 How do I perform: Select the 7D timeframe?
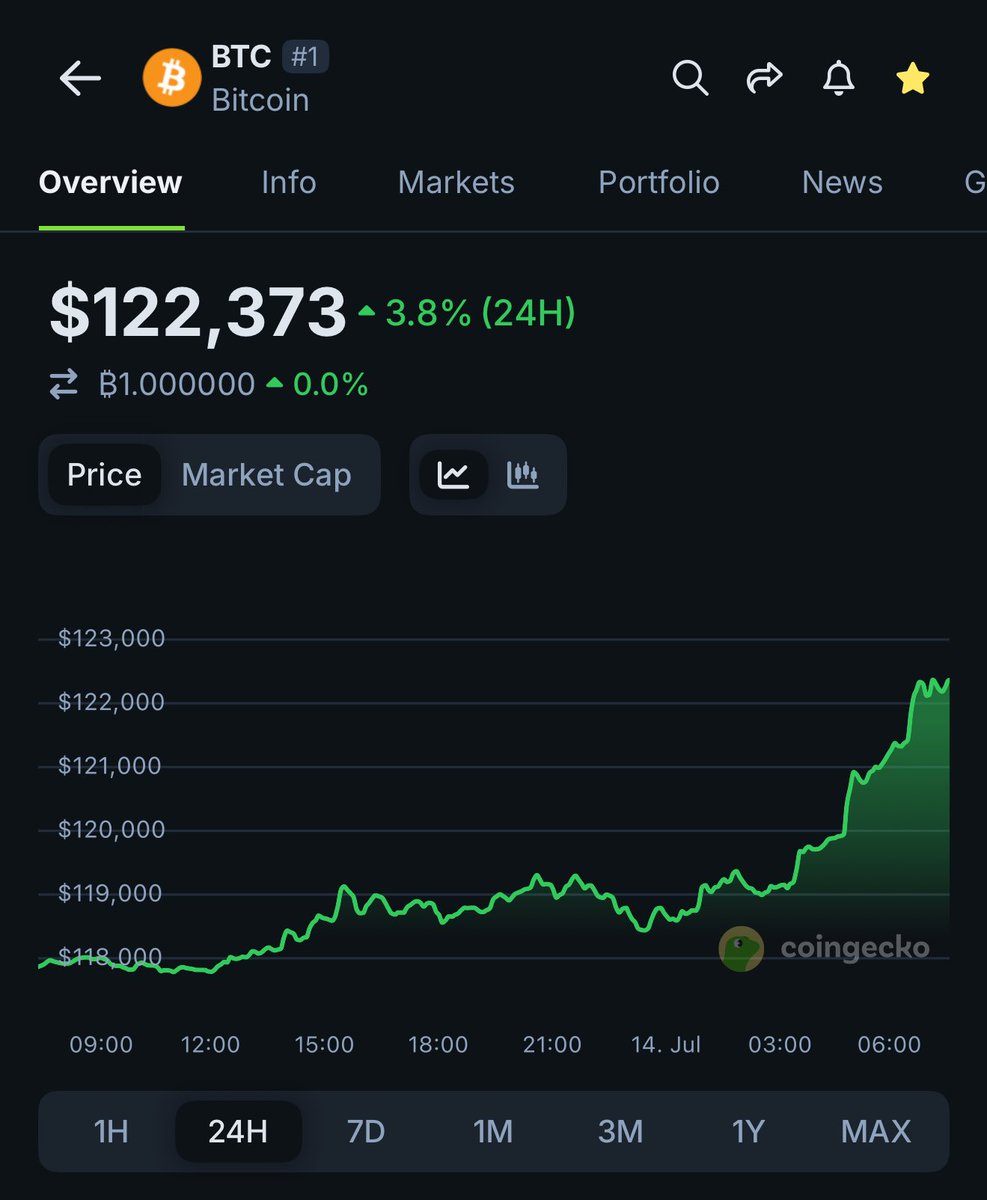366,1131
